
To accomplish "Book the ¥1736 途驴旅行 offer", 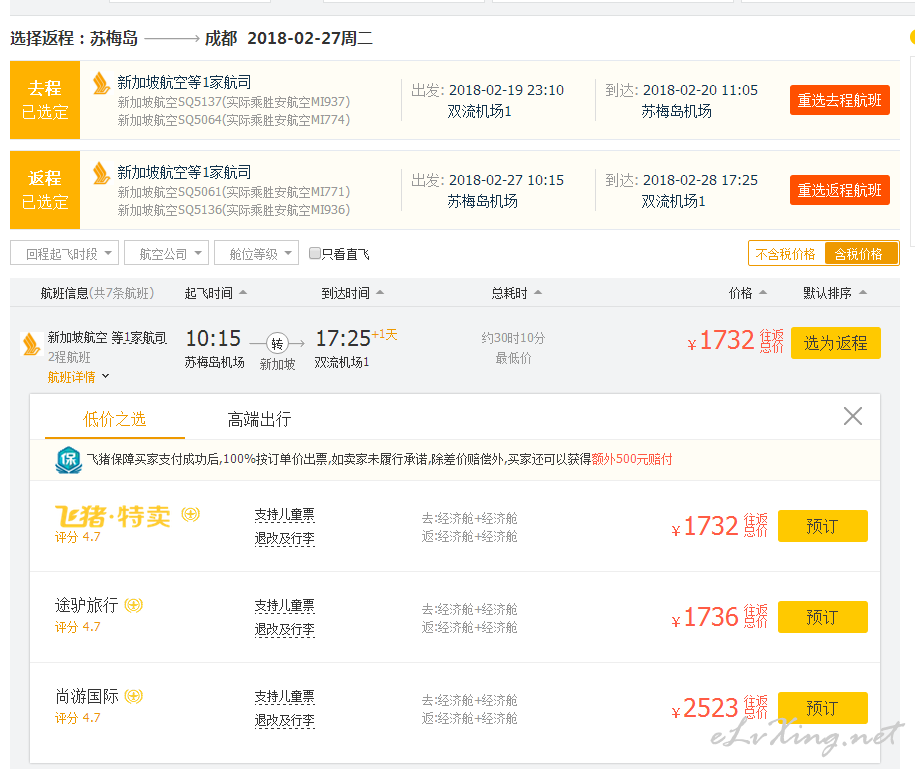I will pos(823,617).
